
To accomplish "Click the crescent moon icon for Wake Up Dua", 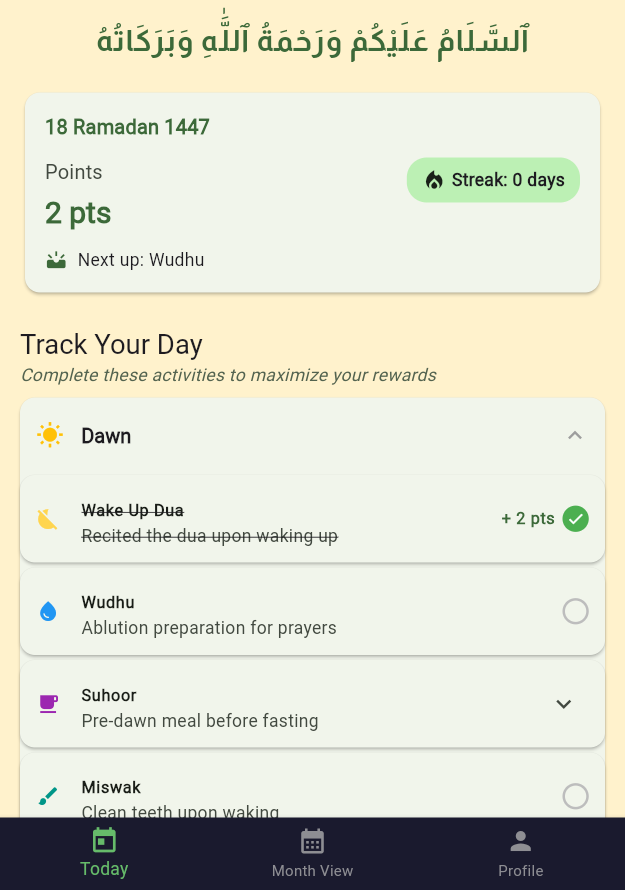I will coord(47,519).
